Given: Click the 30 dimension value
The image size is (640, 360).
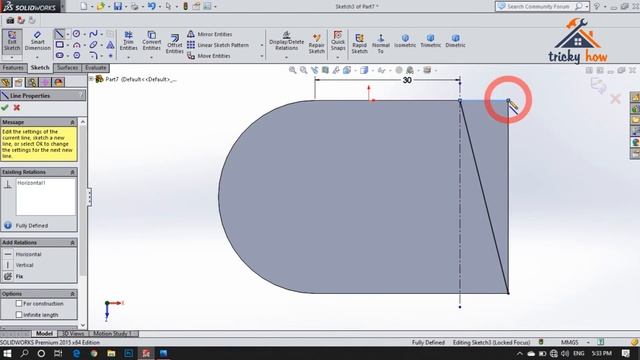Looking at the screenshot, I should pos(407,80).
